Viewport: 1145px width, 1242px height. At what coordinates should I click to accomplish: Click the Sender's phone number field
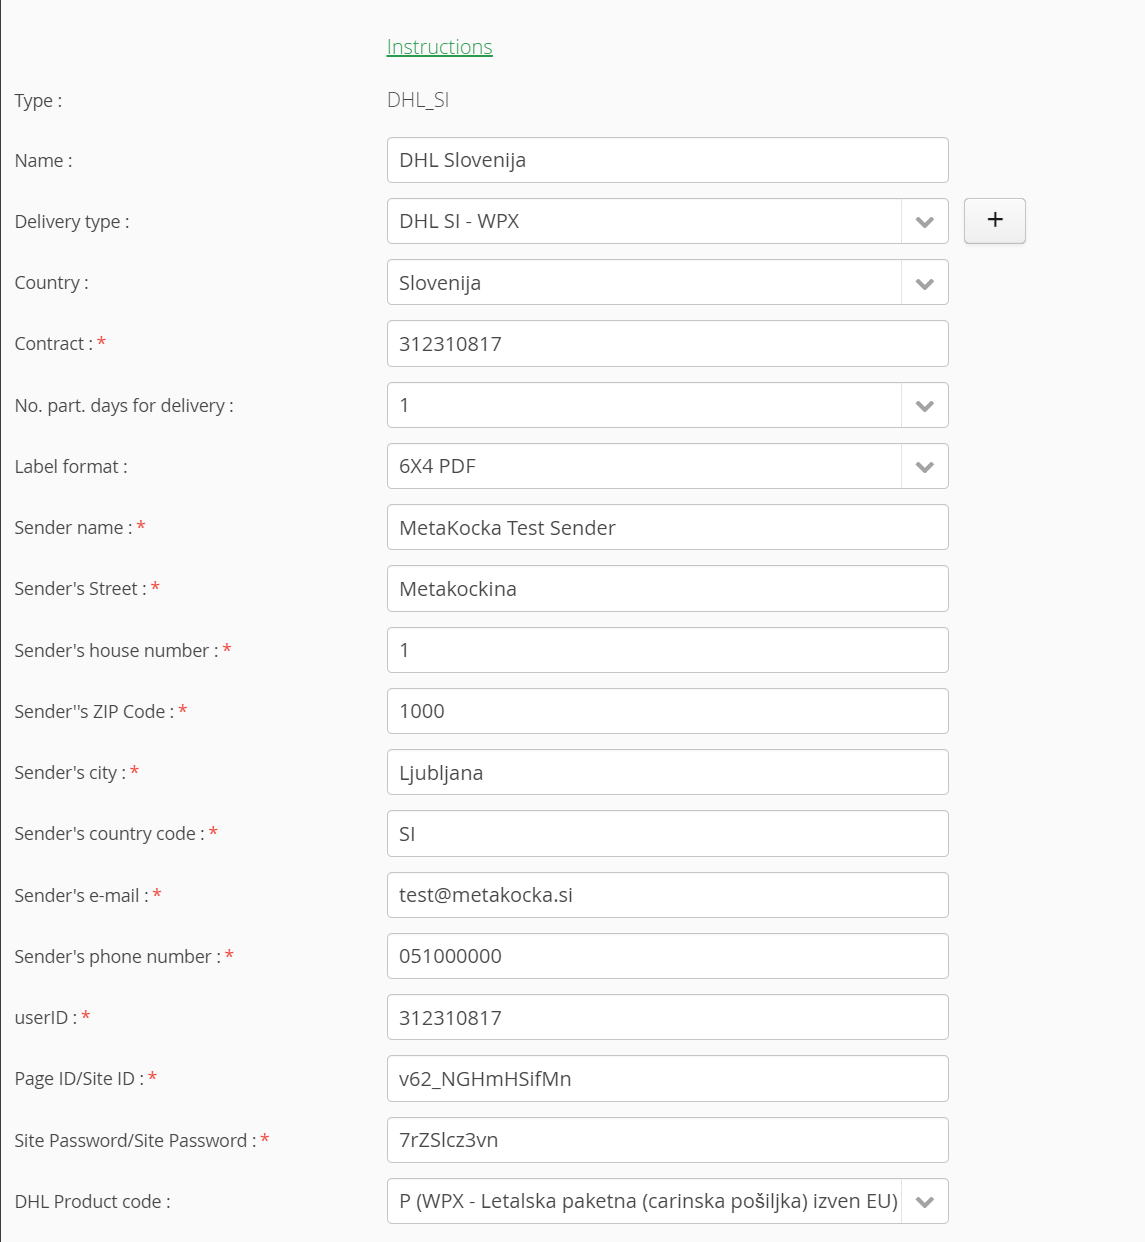click(x=667, y=956)
